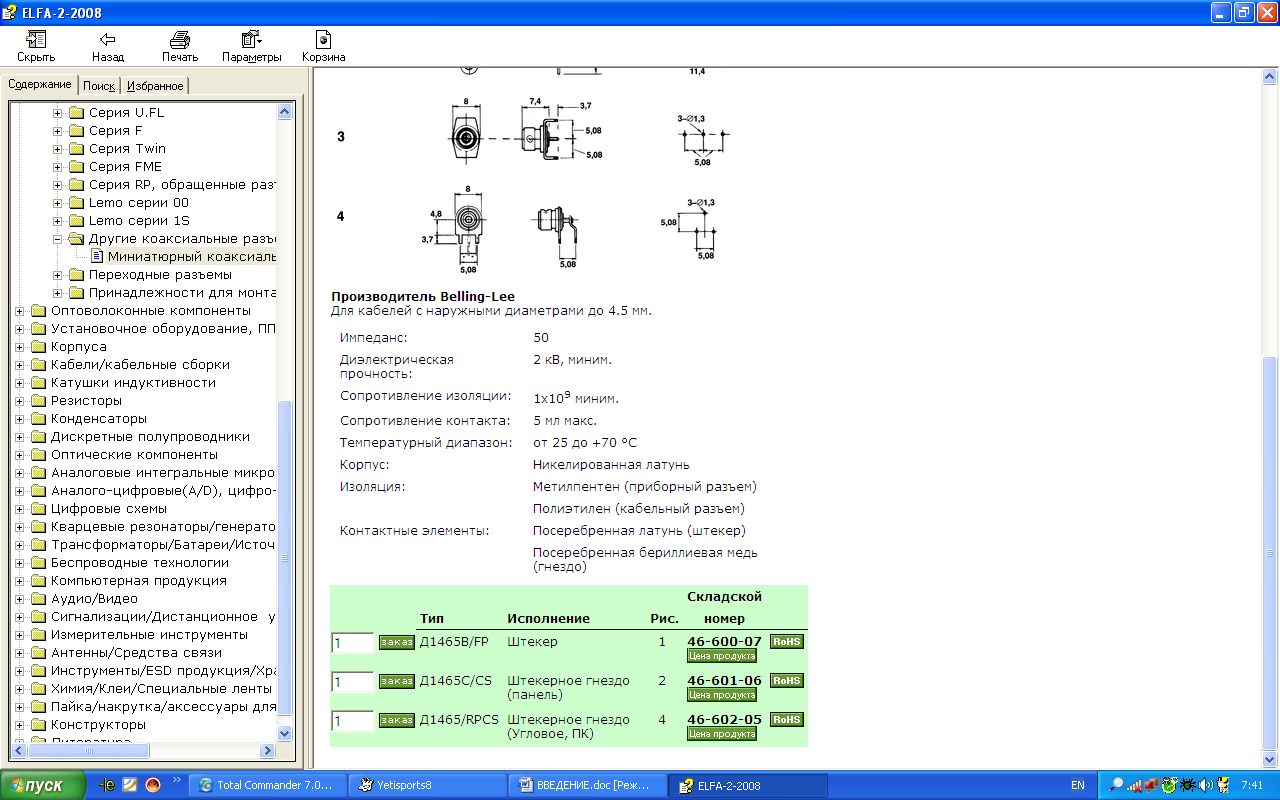Go back using the Назад arrow
The image size is (1280, 800).
[x=108, y=47]
